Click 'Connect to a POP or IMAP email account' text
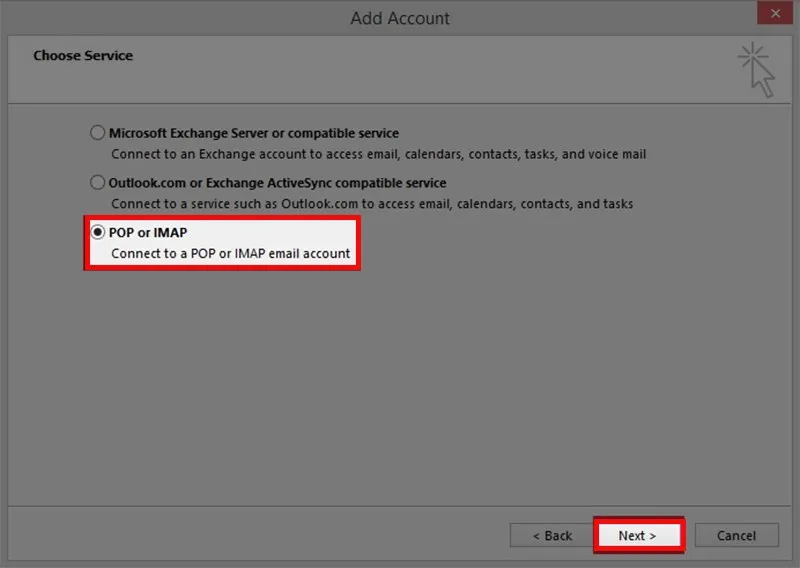This screenshot has height=568, width=800. click(x=231, y=254)
